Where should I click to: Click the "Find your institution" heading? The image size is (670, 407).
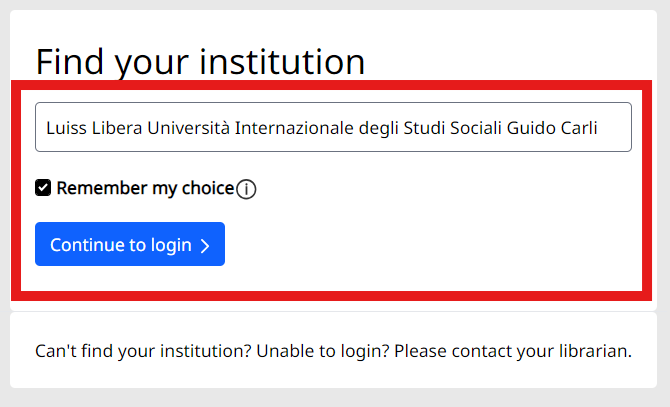click(200, 61)
